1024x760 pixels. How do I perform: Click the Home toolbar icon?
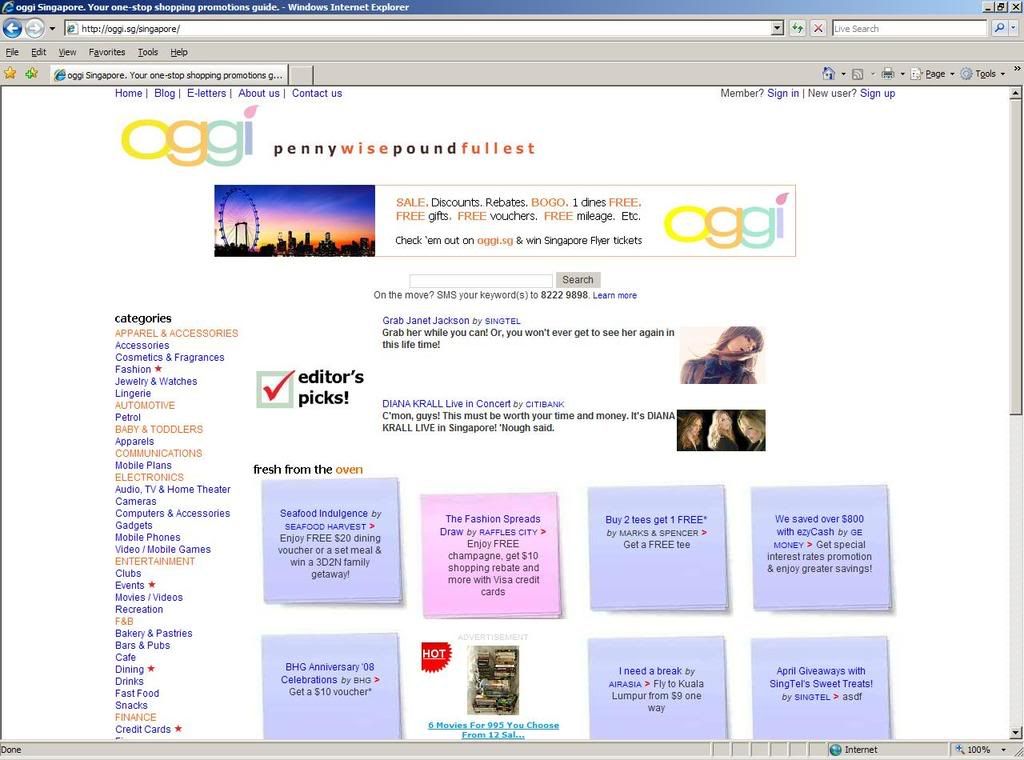pyautogui.click(x=829, y=74)
